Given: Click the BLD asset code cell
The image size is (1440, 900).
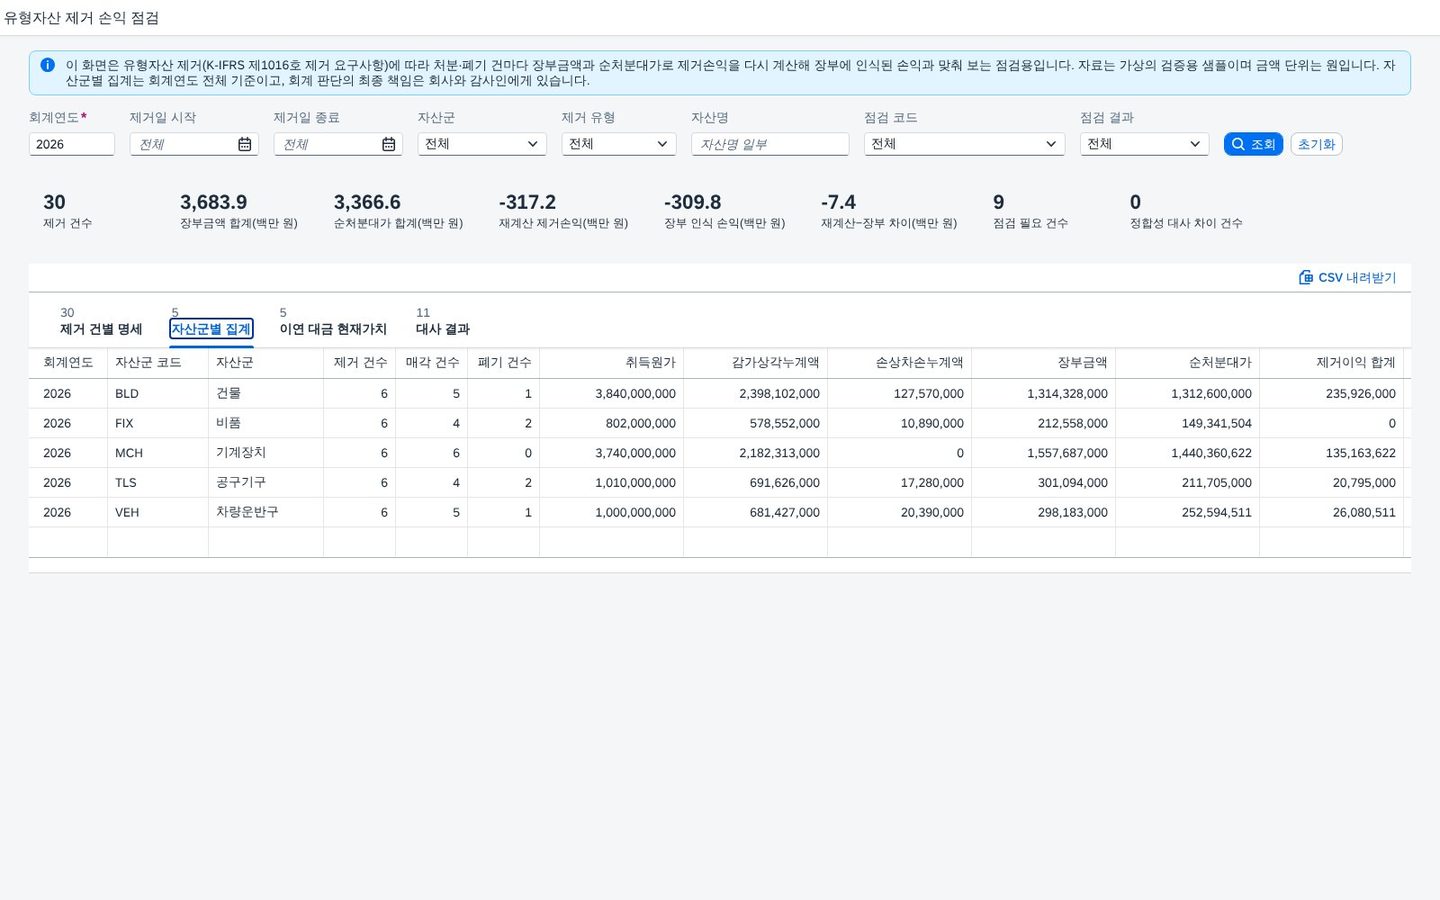Looking at the screenshot, I should pos(158,394).
